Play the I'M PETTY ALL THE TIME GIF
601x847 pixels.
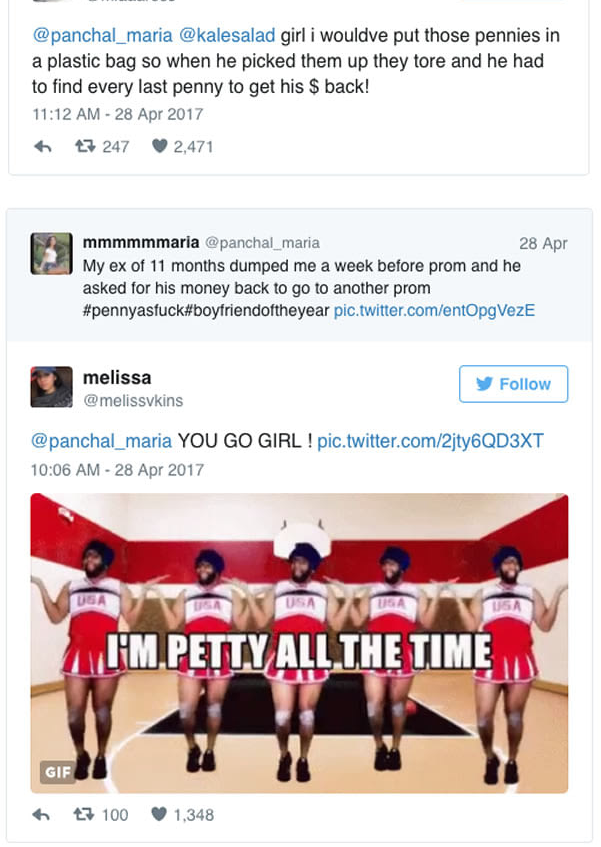(x=299, y=640)
